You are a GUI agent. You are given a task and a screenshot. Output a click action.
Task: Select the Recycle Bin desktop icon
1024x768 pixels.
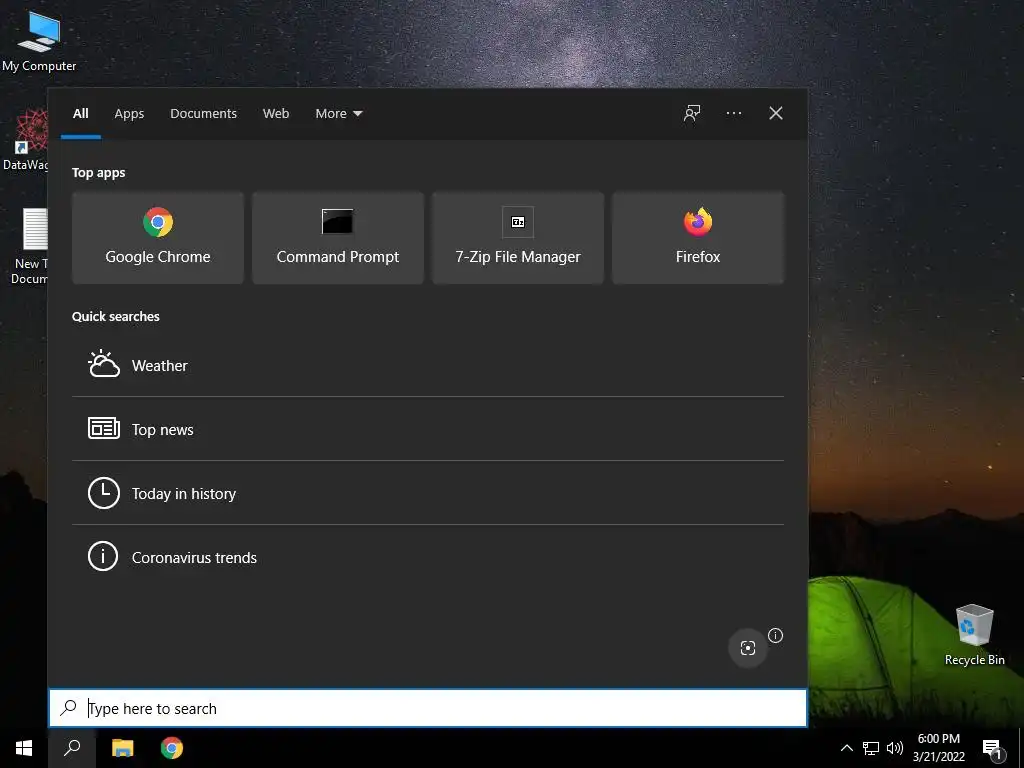974,634
